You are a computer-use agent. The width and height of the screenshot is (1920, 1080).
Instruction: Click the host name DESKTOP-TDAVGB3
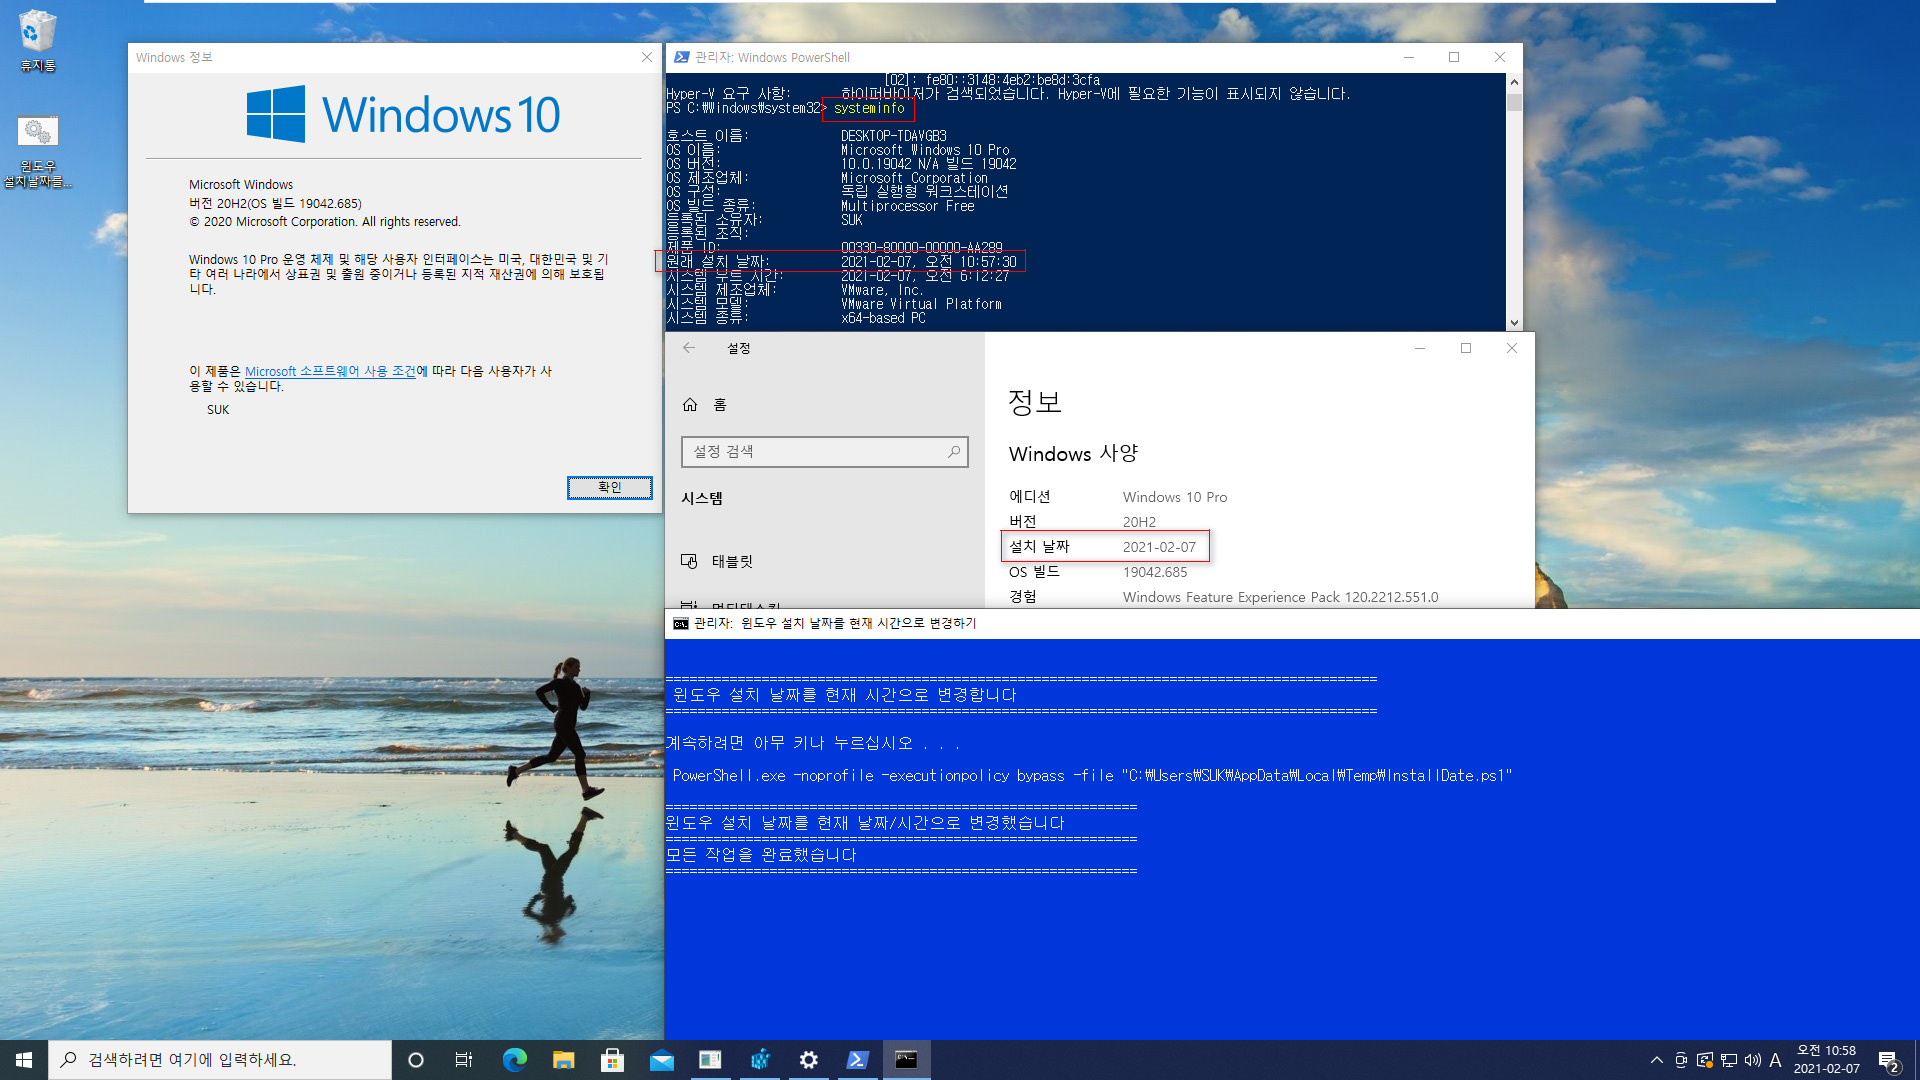(894, 136)
